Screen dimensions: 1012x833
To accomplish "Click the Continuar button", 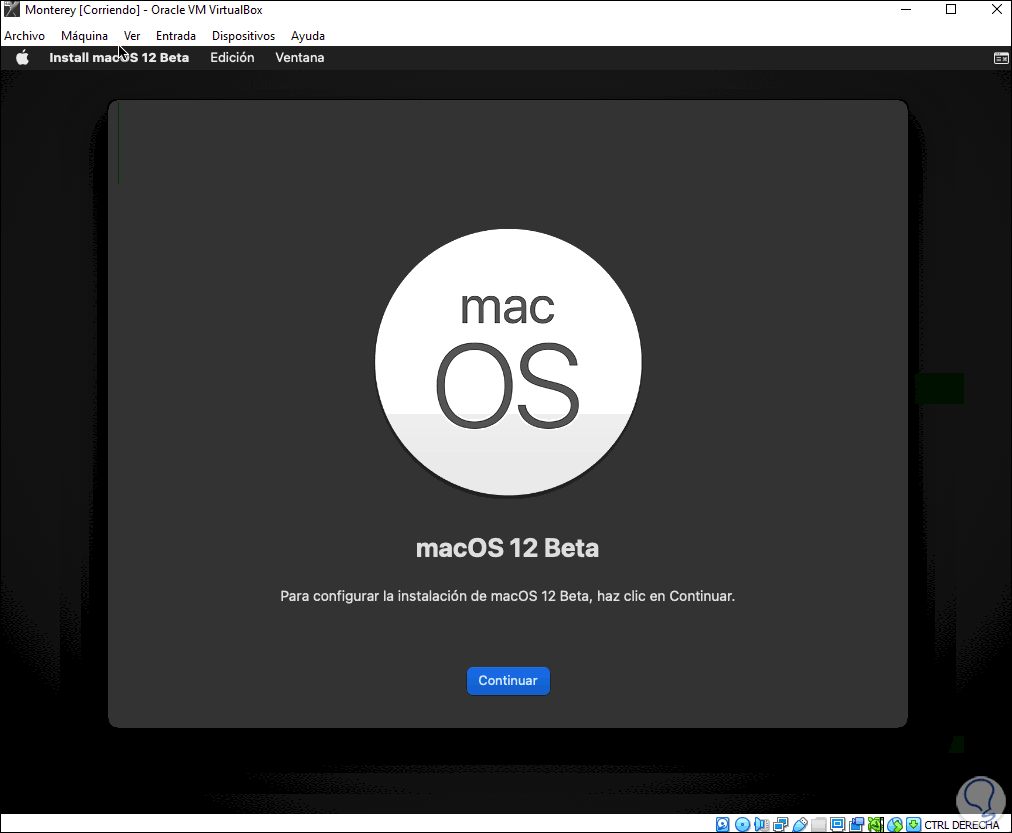I will tap(508, 681).
